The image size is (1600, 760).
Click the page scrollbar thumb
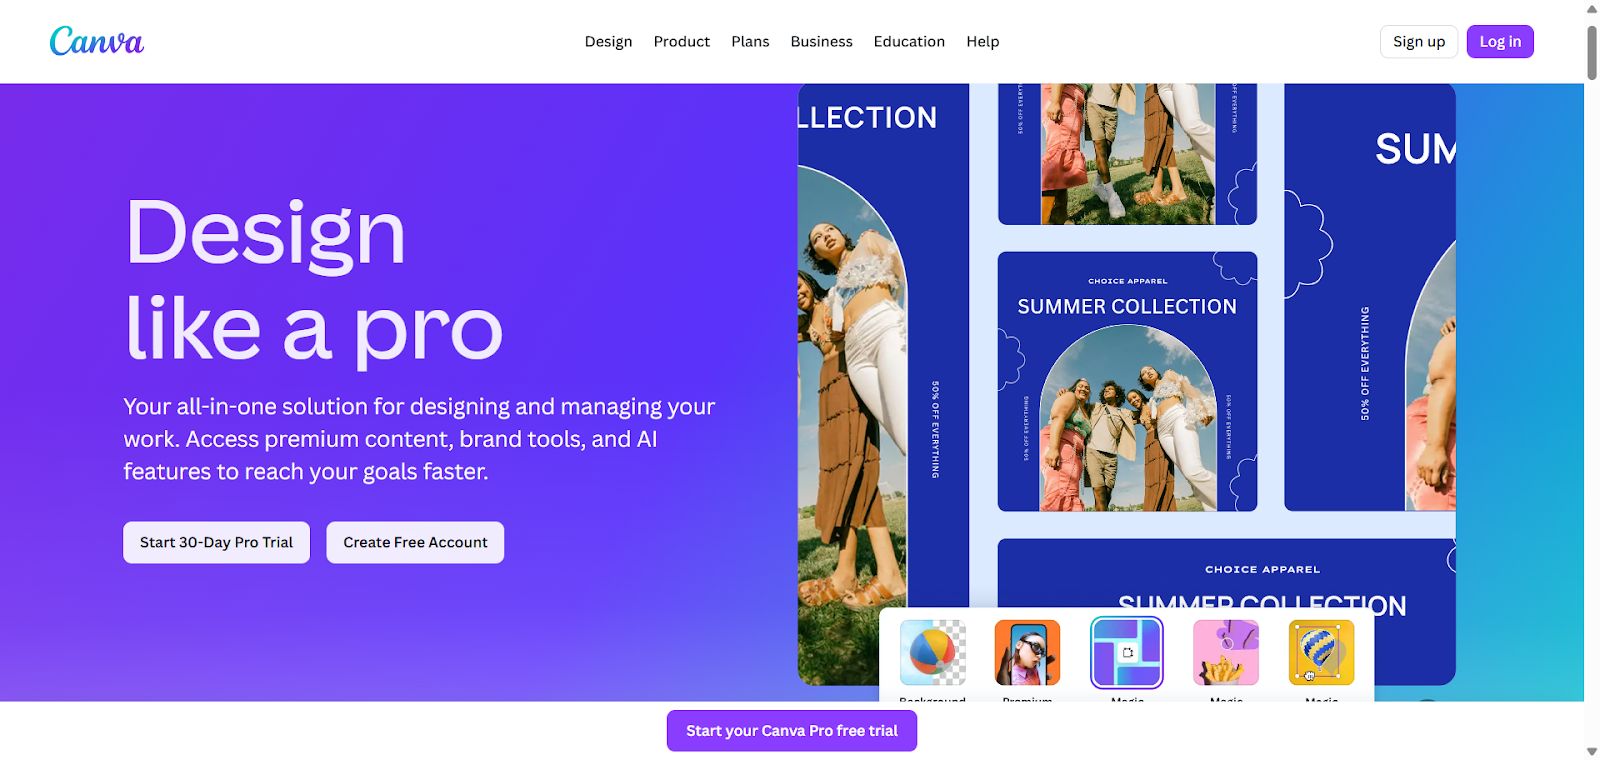coord(1592,51)
